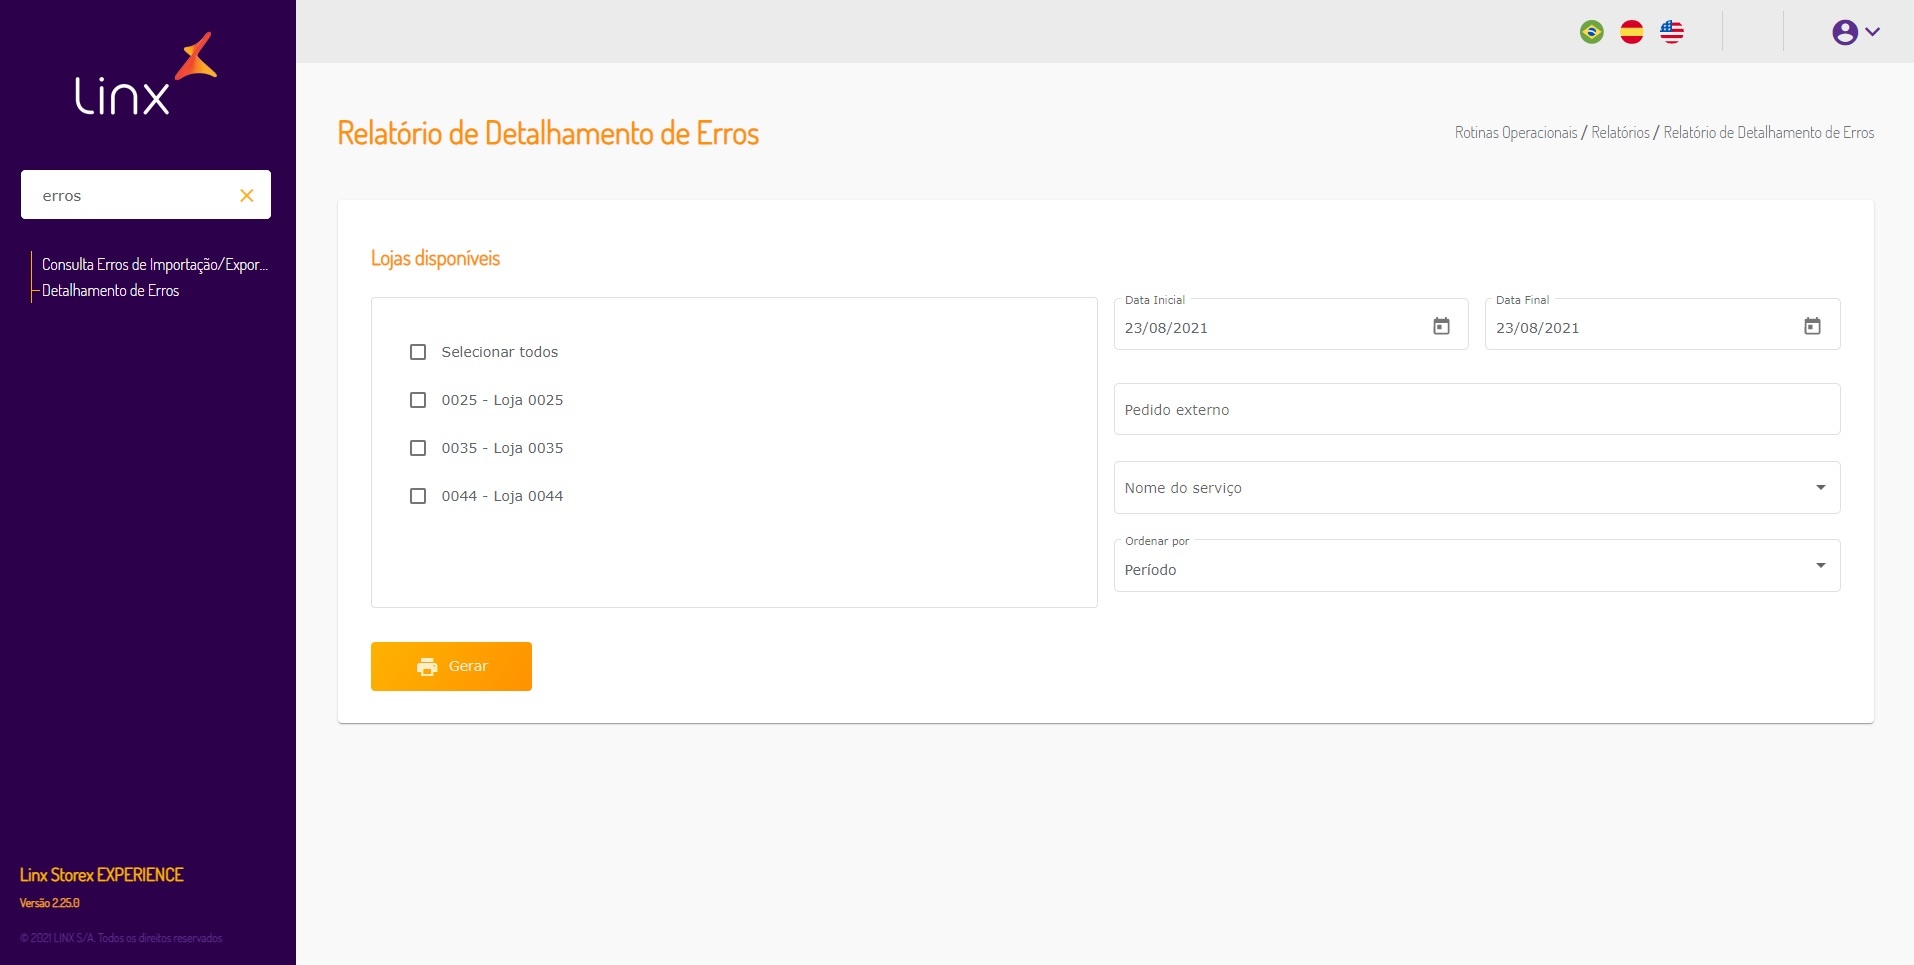Select 'Detalhamento de Erros' in sidebar
Image resolution: width=1914 pixels, height=965 pixels.
(110, 290)
